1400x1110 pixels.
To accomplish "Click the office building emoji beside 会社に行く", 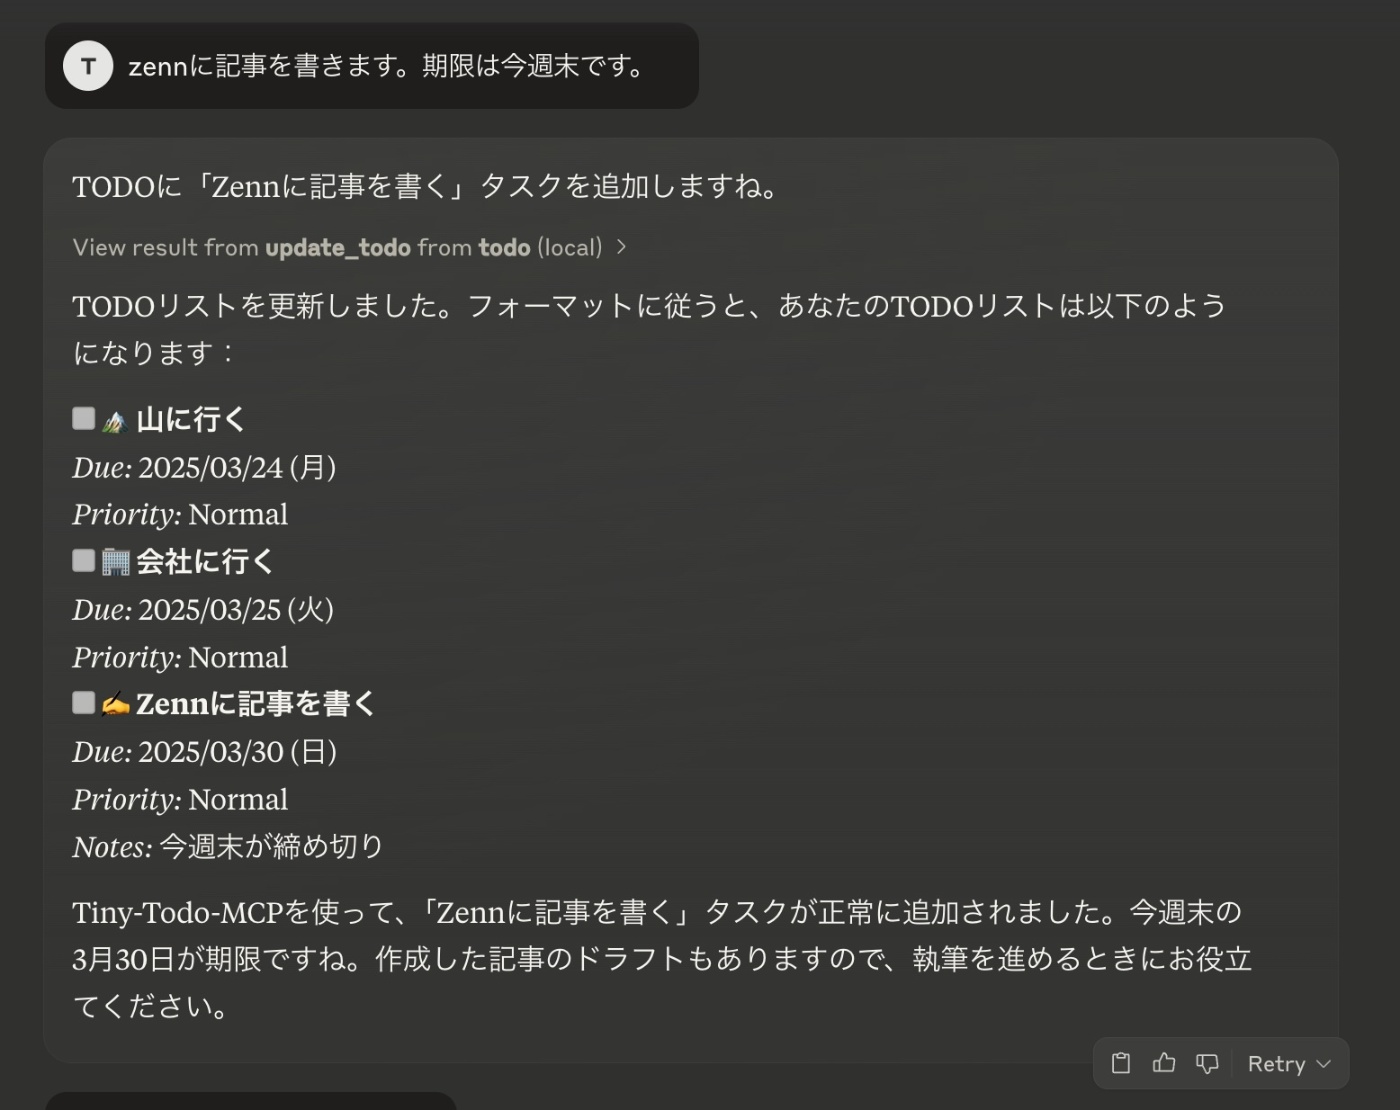I will pyautogui.click(x=116, y=562).
